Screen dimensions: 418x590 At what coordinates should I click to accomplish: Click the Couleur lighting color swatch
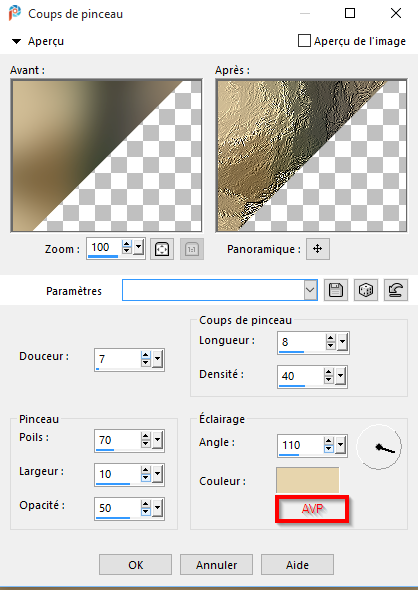pyautogui.click(x=308, y=480)
